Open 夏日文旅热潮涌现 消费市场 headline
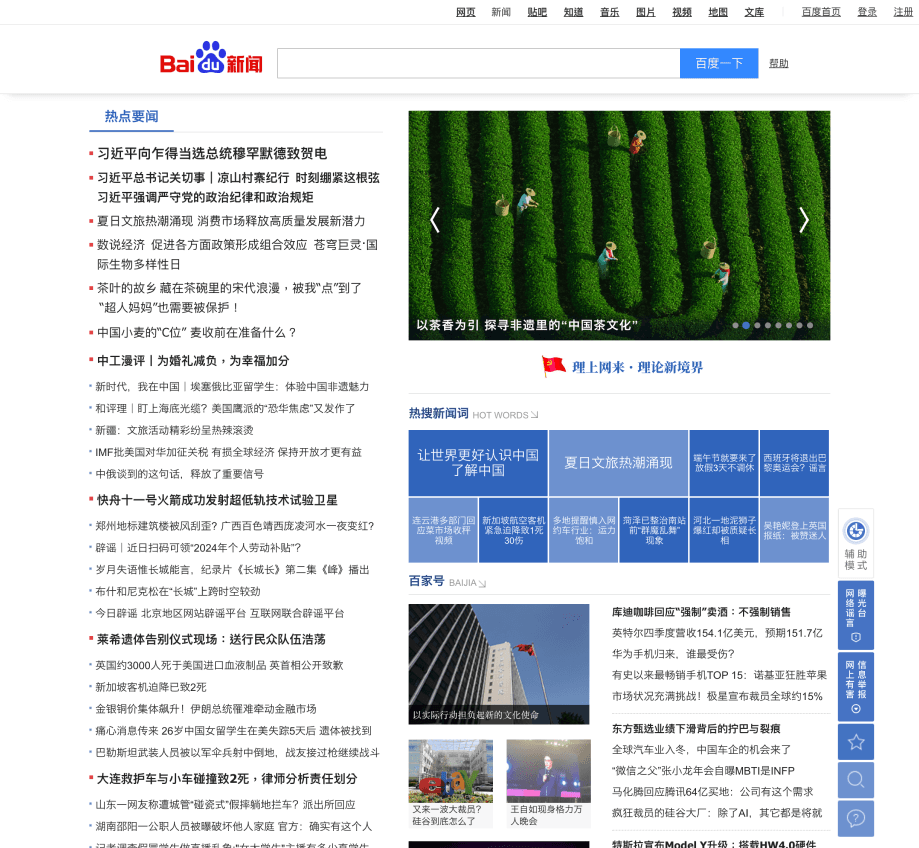This screenshot has width=919, height=848. (x=231, y=221)
